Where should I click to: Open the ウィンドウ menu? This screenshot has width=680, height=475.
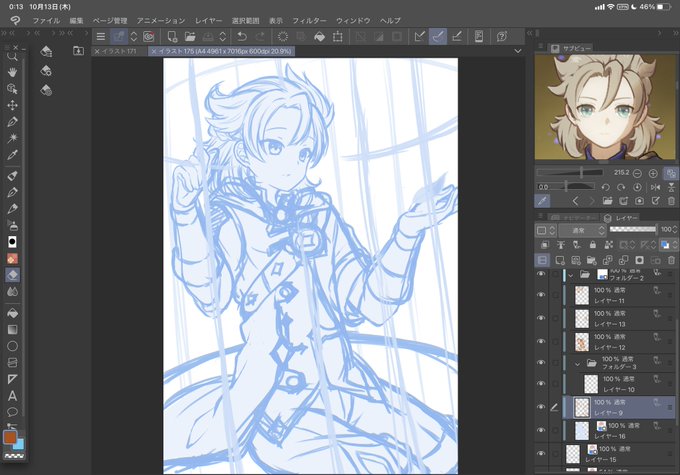(353, 20)
